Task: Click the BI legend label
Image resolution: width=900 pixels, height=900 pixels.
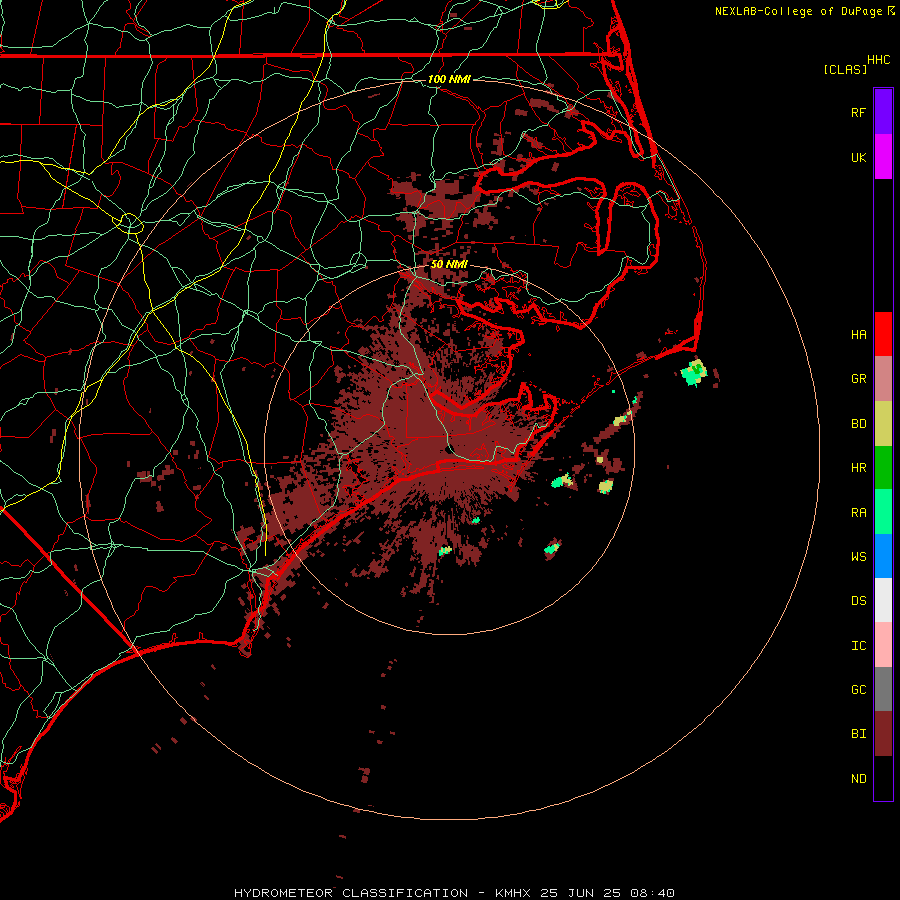Action: [x=858, y=734]
